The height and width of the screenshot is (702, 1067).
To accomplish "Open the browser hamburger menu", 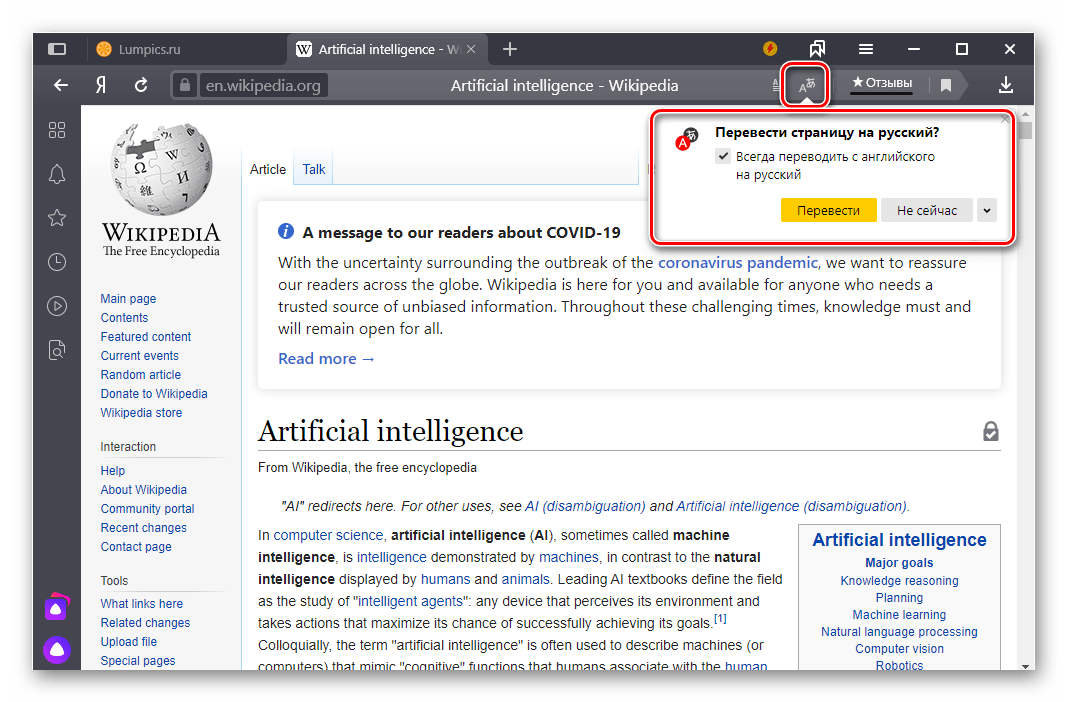I will pos(866,49).
